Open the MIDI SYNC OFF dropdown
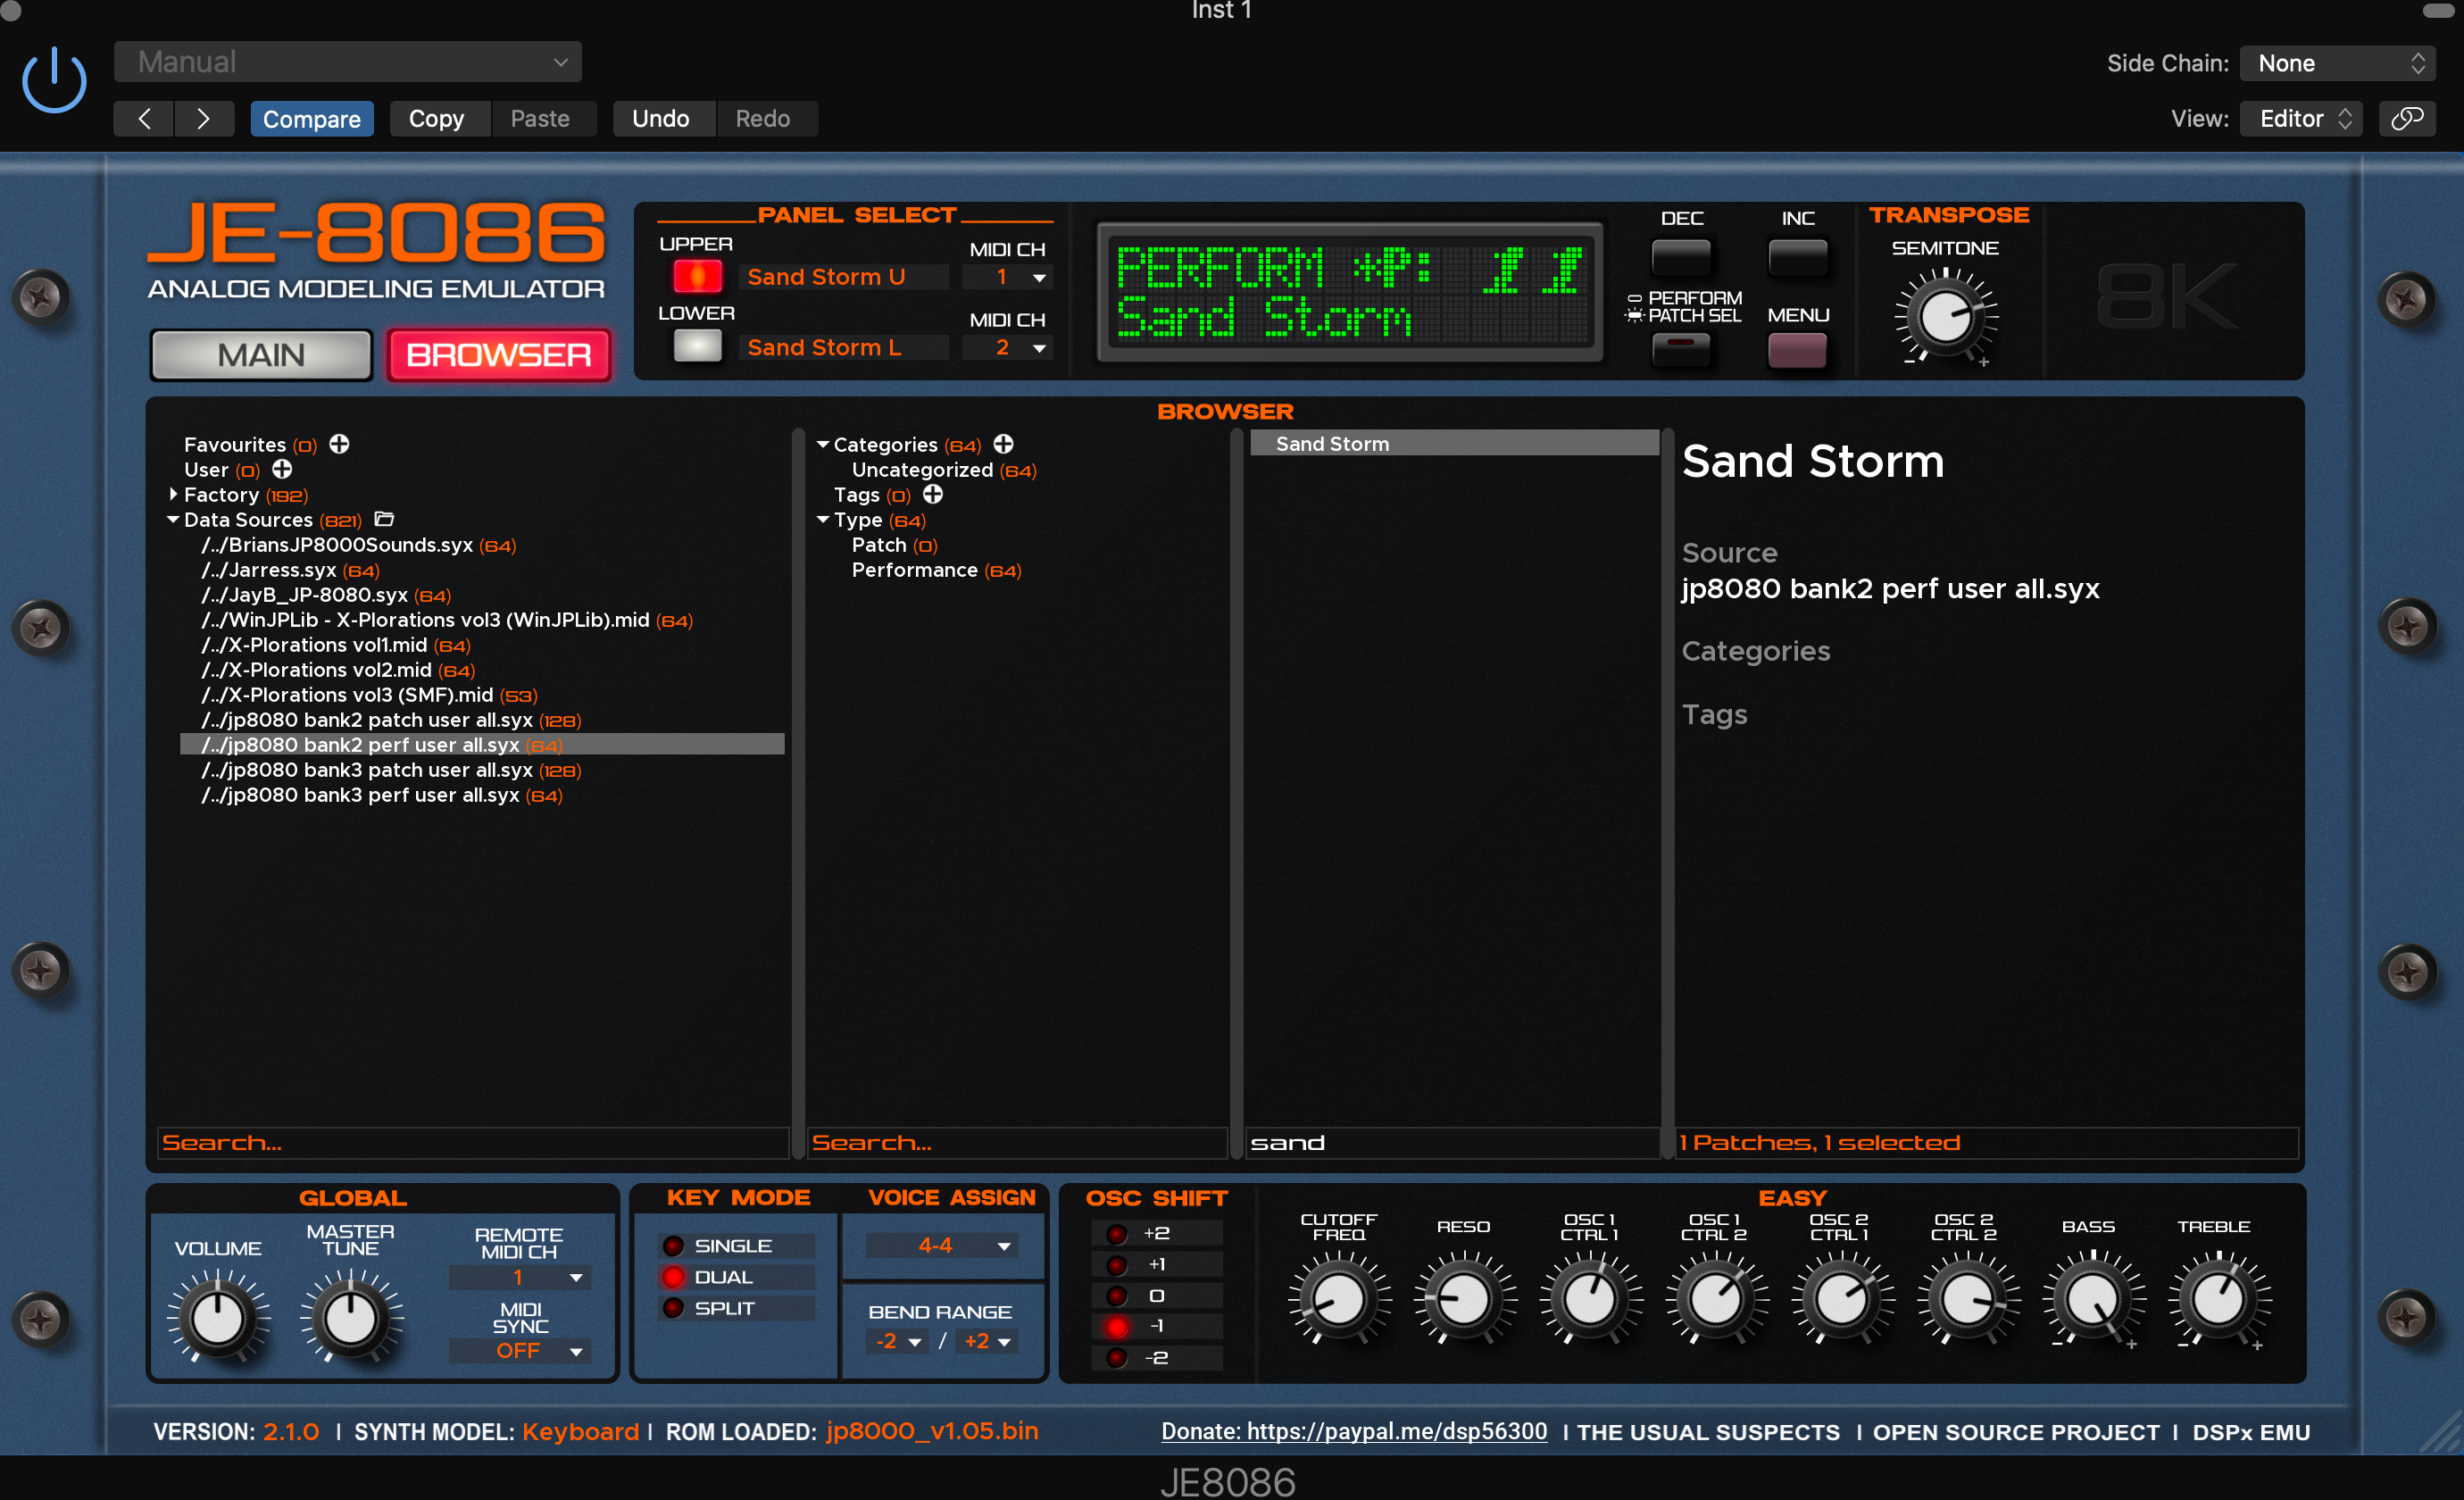The image size is (2464, 1500). pos(521,1351)
